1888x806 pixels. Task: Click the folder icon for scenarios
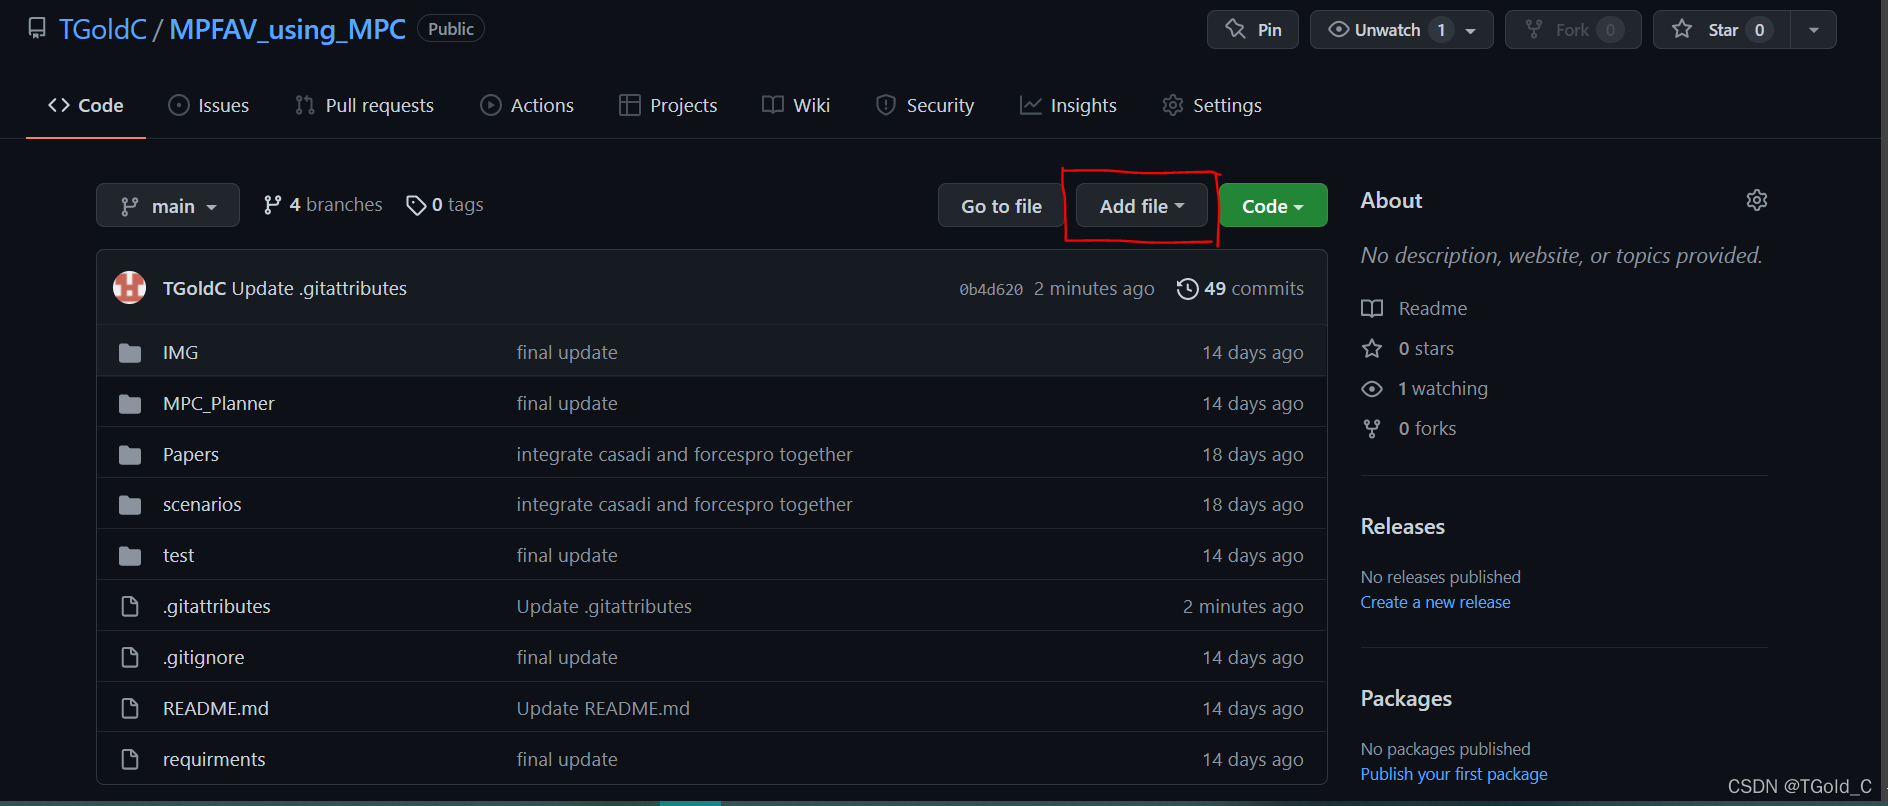(x=130, y=504)
